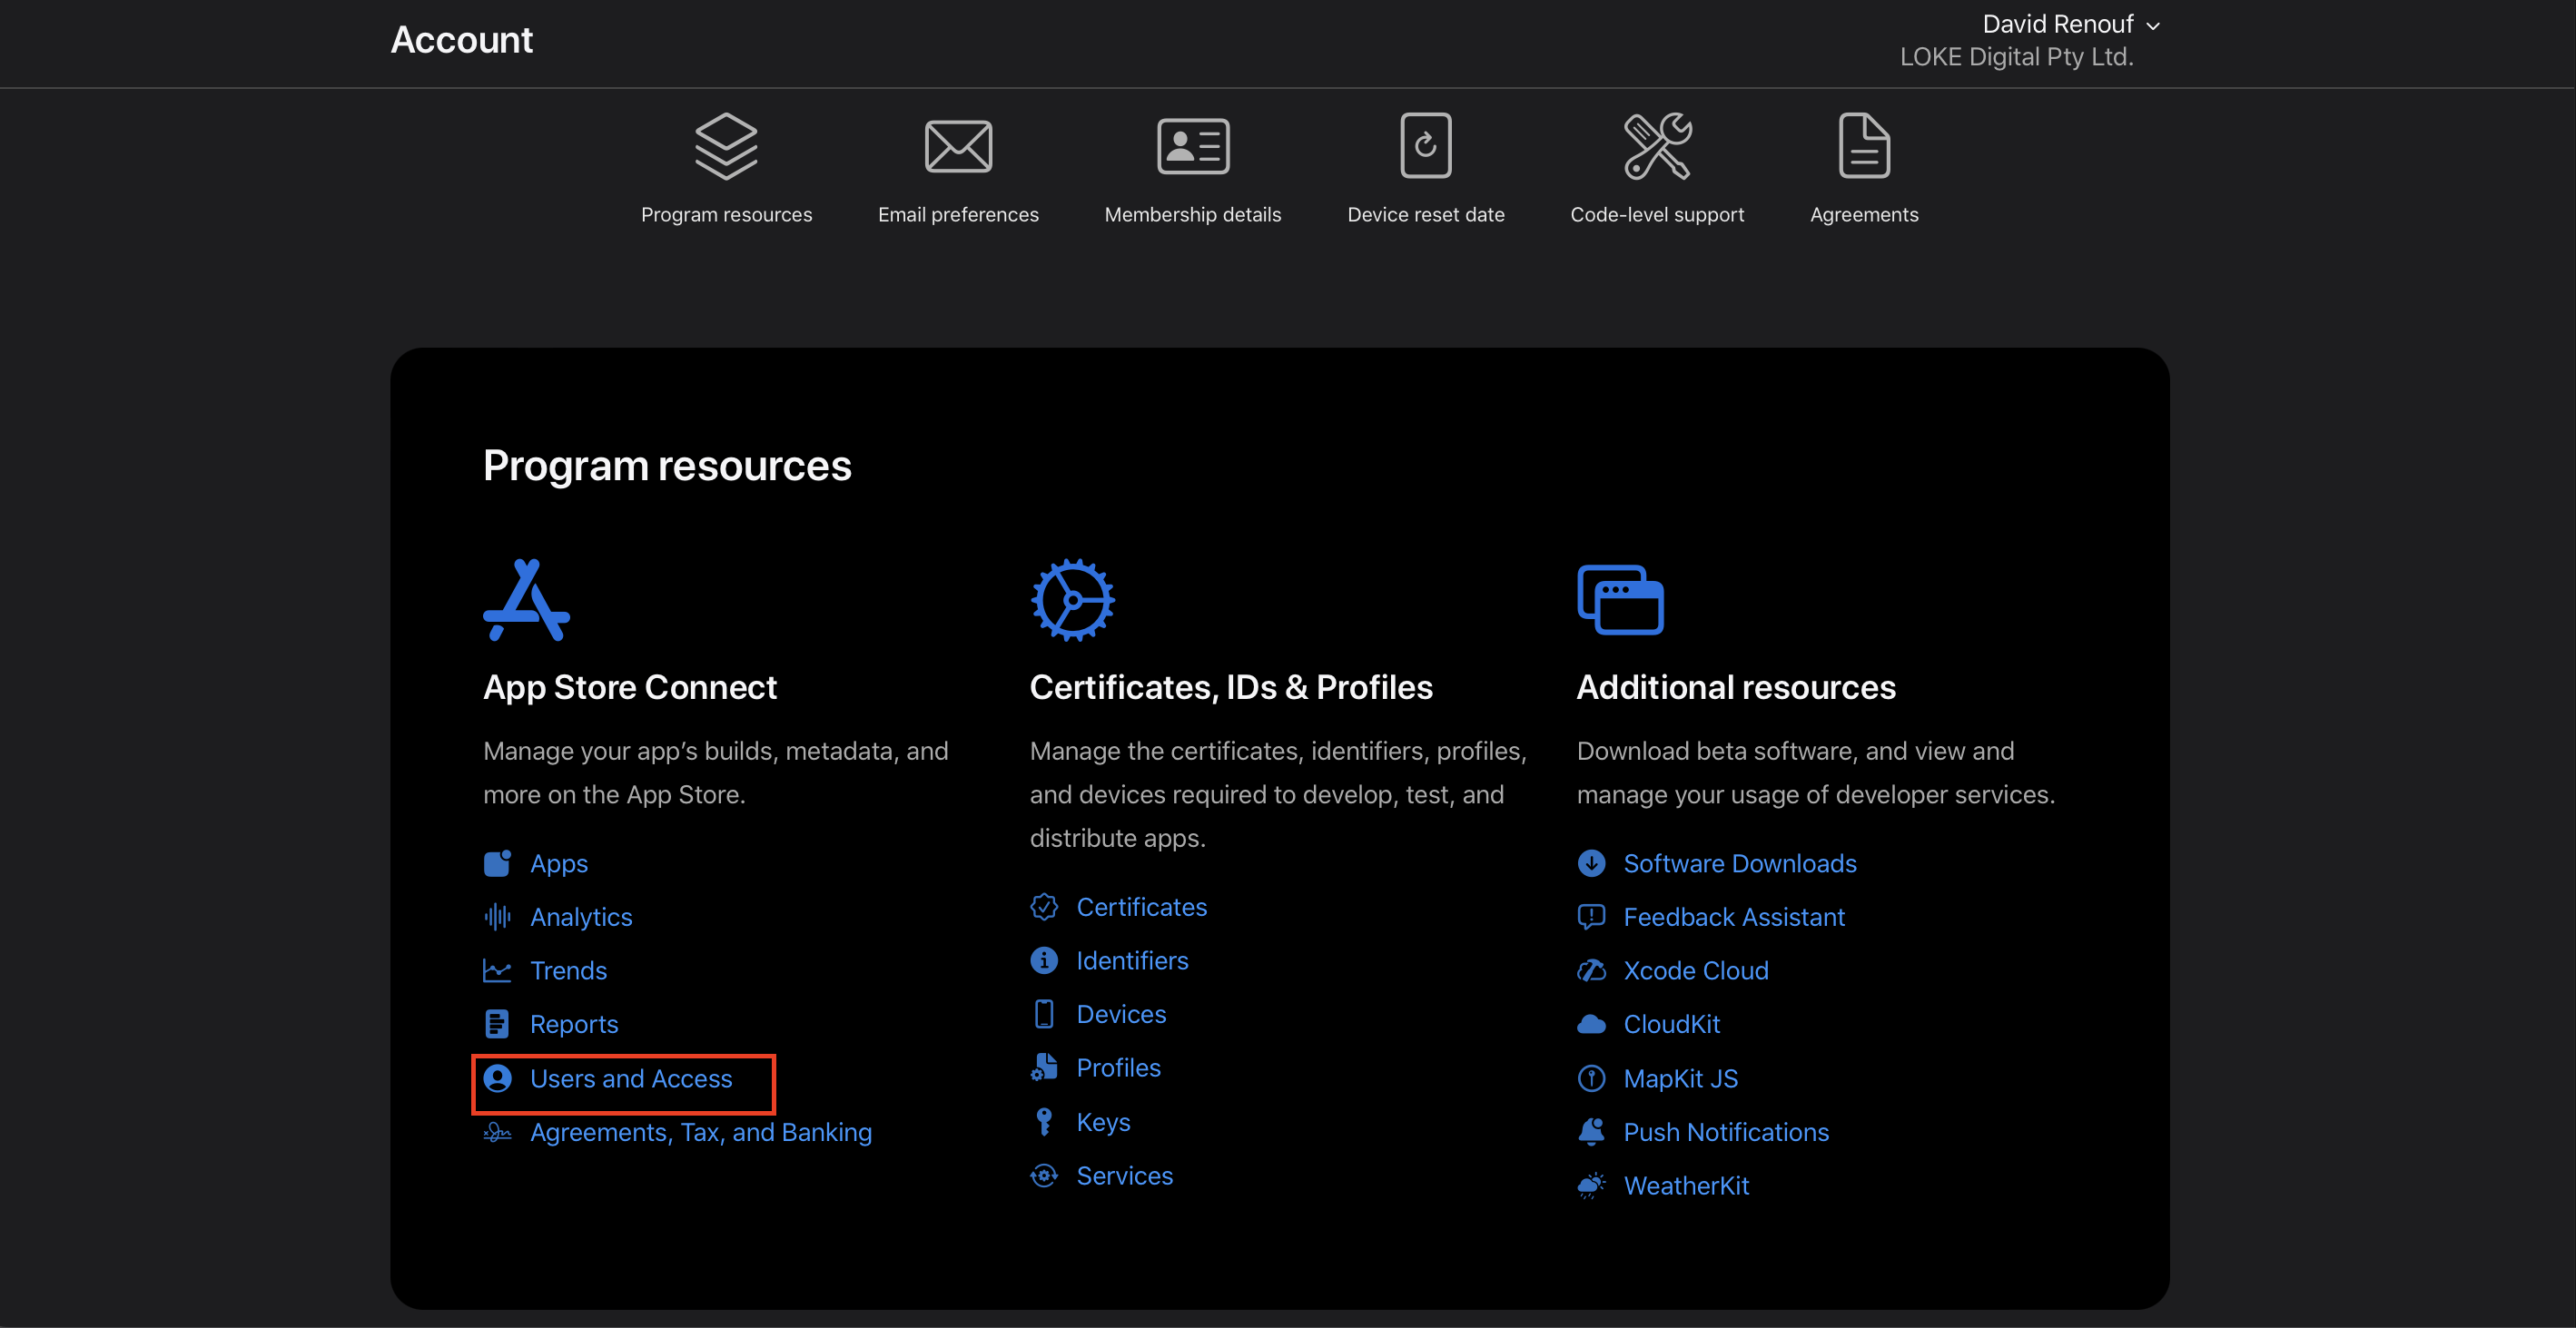Click the gear icon beside Services

(x=1044, y=1175)
